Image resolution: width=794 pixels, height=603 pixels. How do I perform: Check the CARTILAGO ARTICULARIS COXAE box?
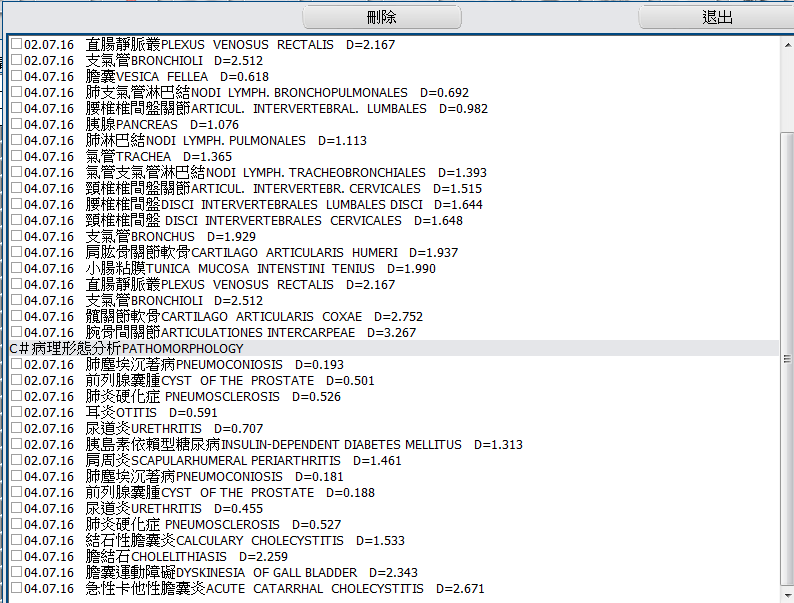coord(16,317)
